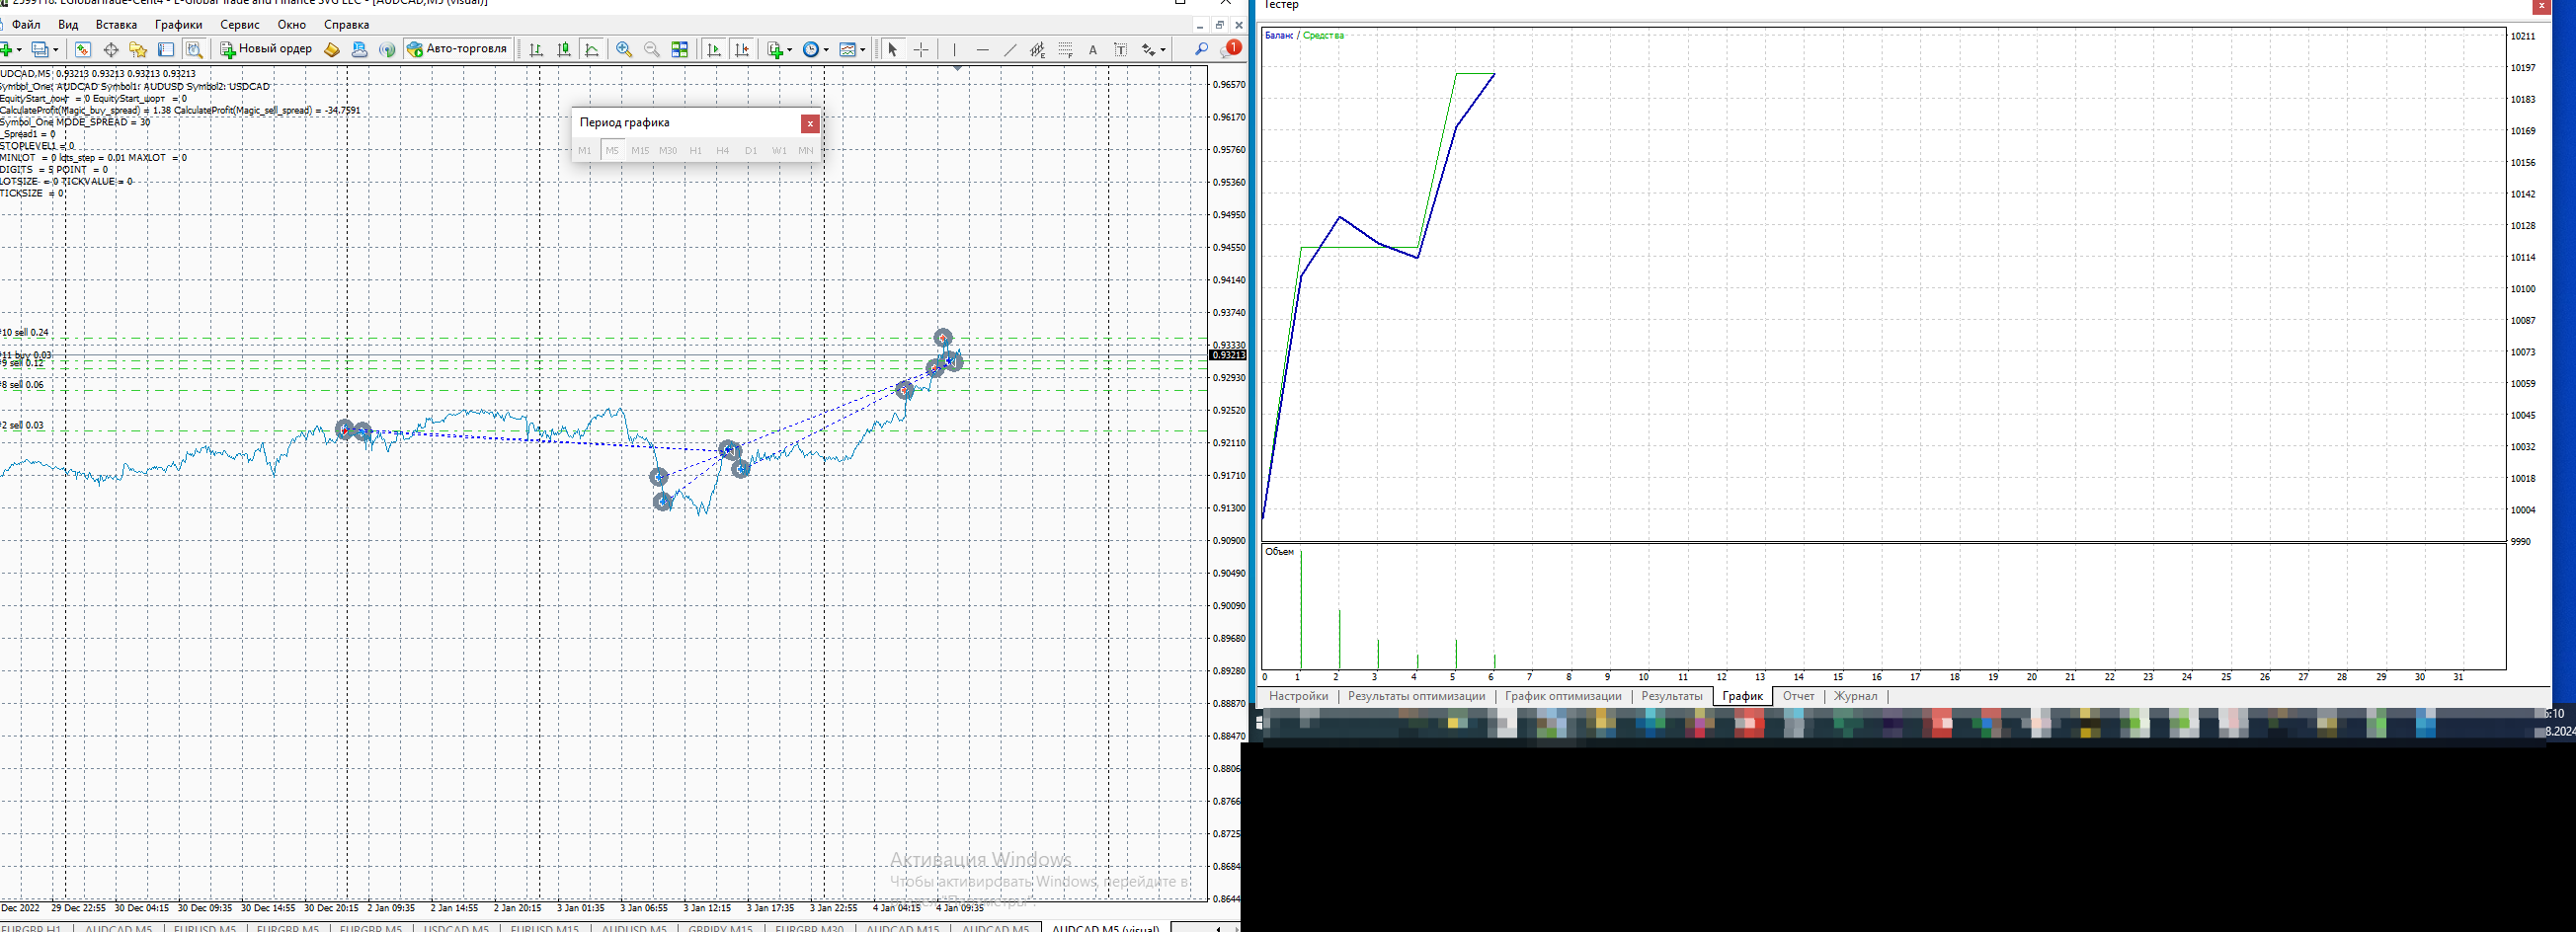Select the H4 period button
This screenshot has height=932, width=2576.
click(723, 151)
